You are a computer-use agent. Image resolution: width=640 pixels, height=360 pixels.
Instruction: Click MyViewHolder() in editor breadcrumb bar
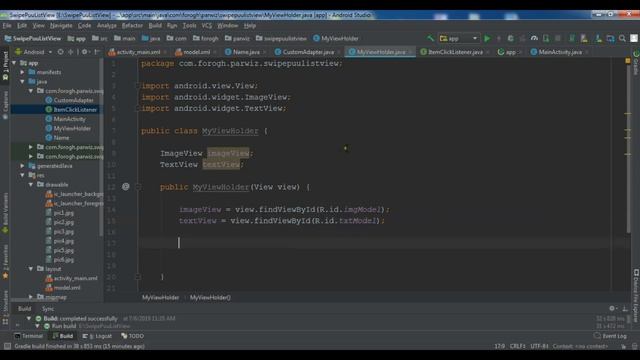[210, 298]
